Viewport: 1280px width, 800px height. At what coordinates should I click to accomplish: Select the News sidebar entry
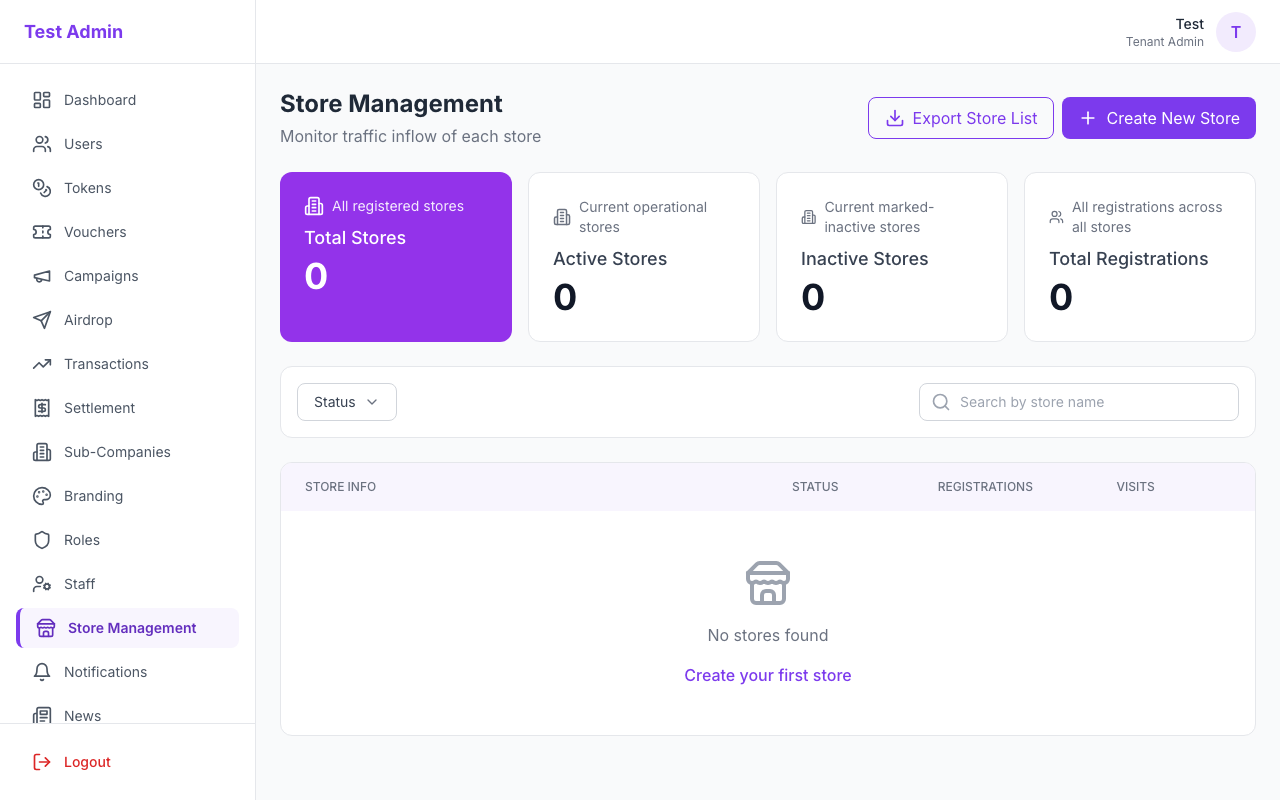tap(82, 716)
